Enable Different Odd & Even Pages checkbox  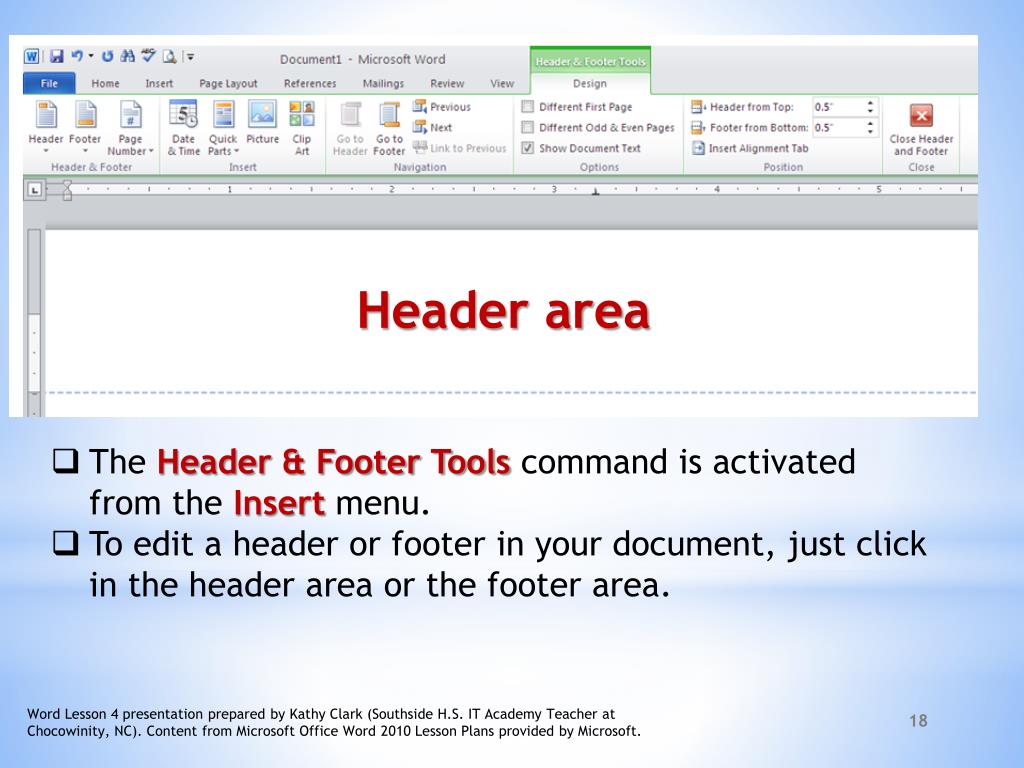(x=528, y=127)
